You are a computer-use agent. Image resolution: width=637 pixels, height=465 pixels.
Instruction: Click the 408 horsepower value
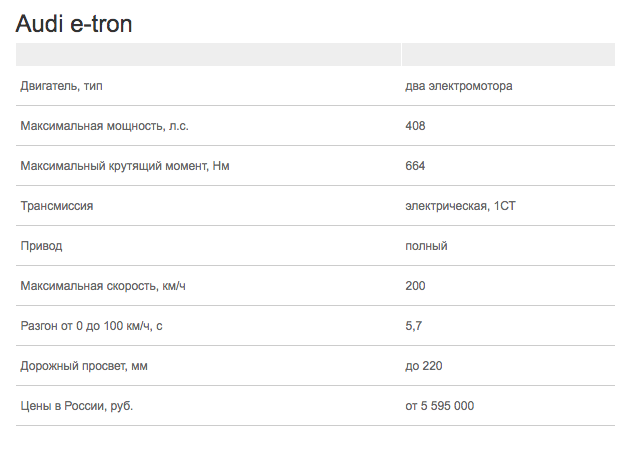click(x=415, y=126)
